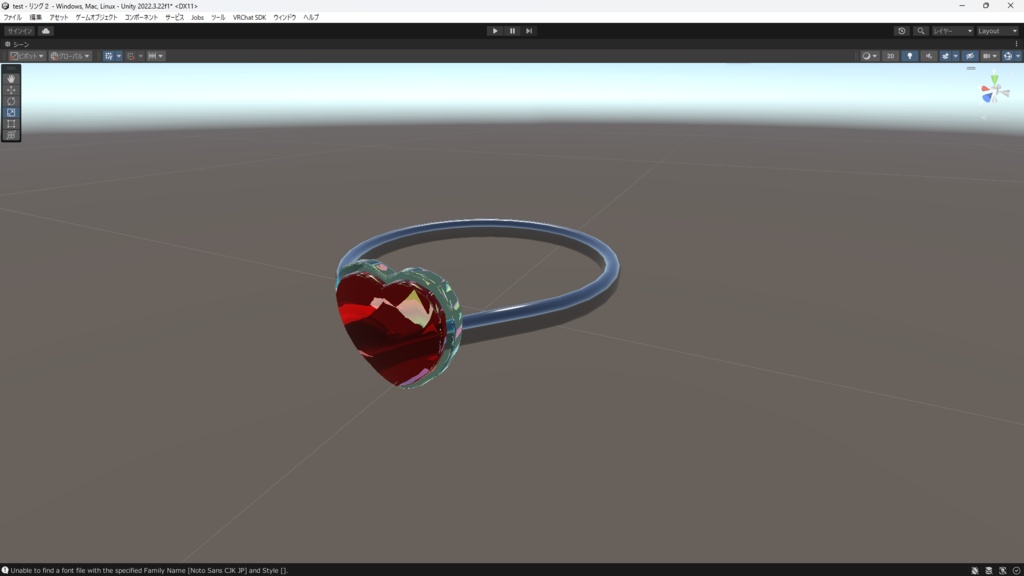
Task: Toggle grid snapping button
Action: pyautogui.click(x=131, y=56)
